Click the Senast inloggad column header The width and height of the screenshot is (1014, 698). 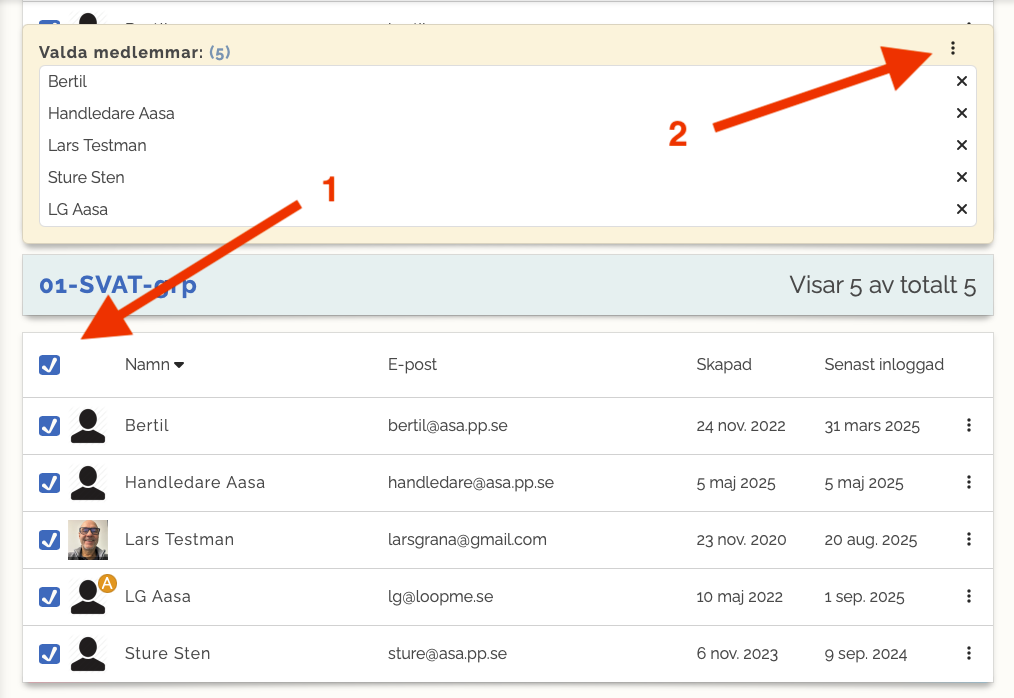883,365
